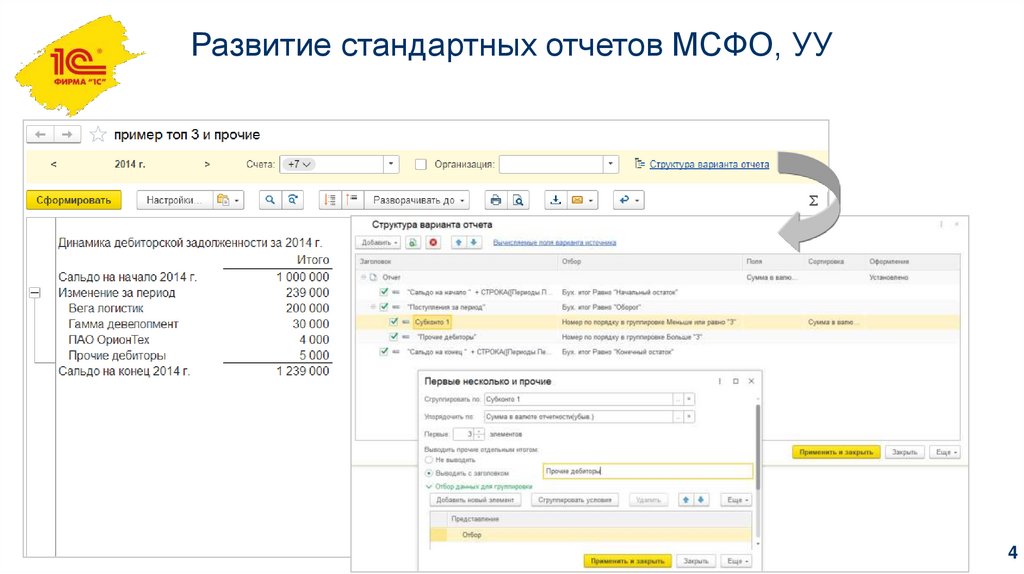This screenshot has width=1024, height=574.
Task: Switch to previous period with '<' arrow
Action: (54, 165)
